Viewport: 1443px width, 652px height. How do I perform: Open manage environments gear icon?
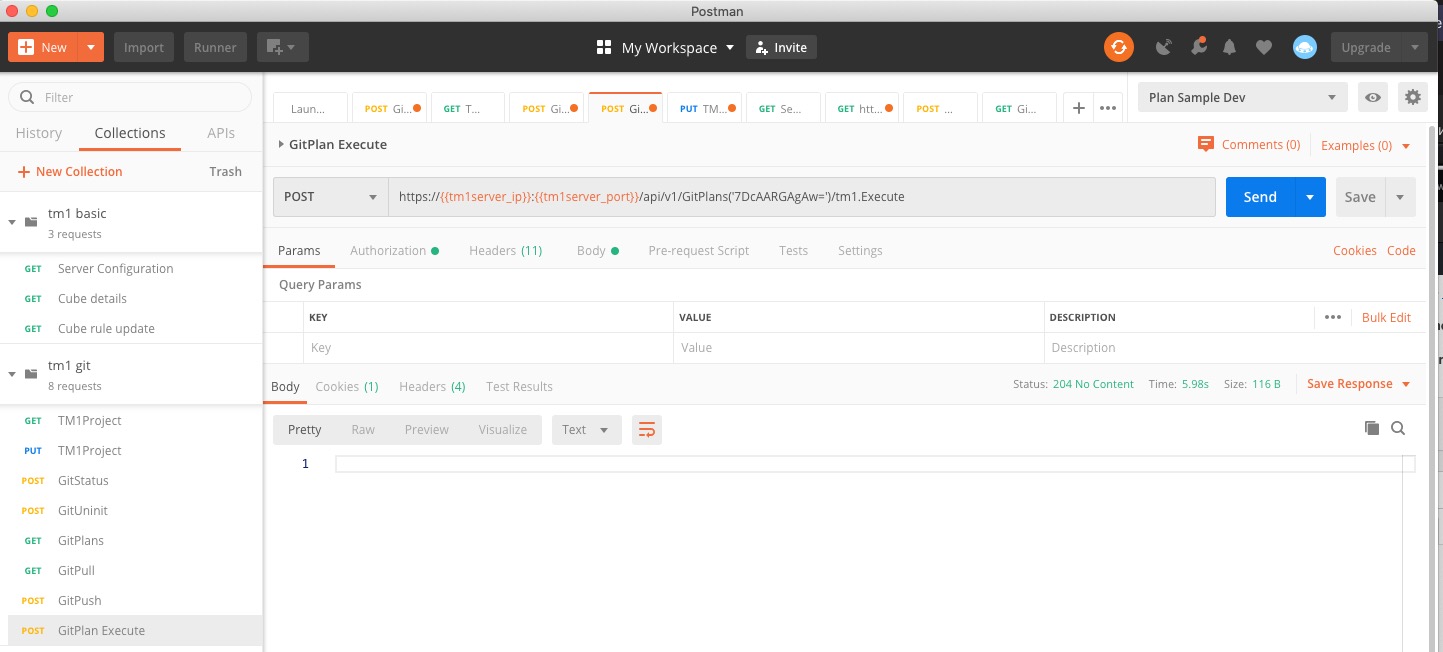[x=1412, y=97]
